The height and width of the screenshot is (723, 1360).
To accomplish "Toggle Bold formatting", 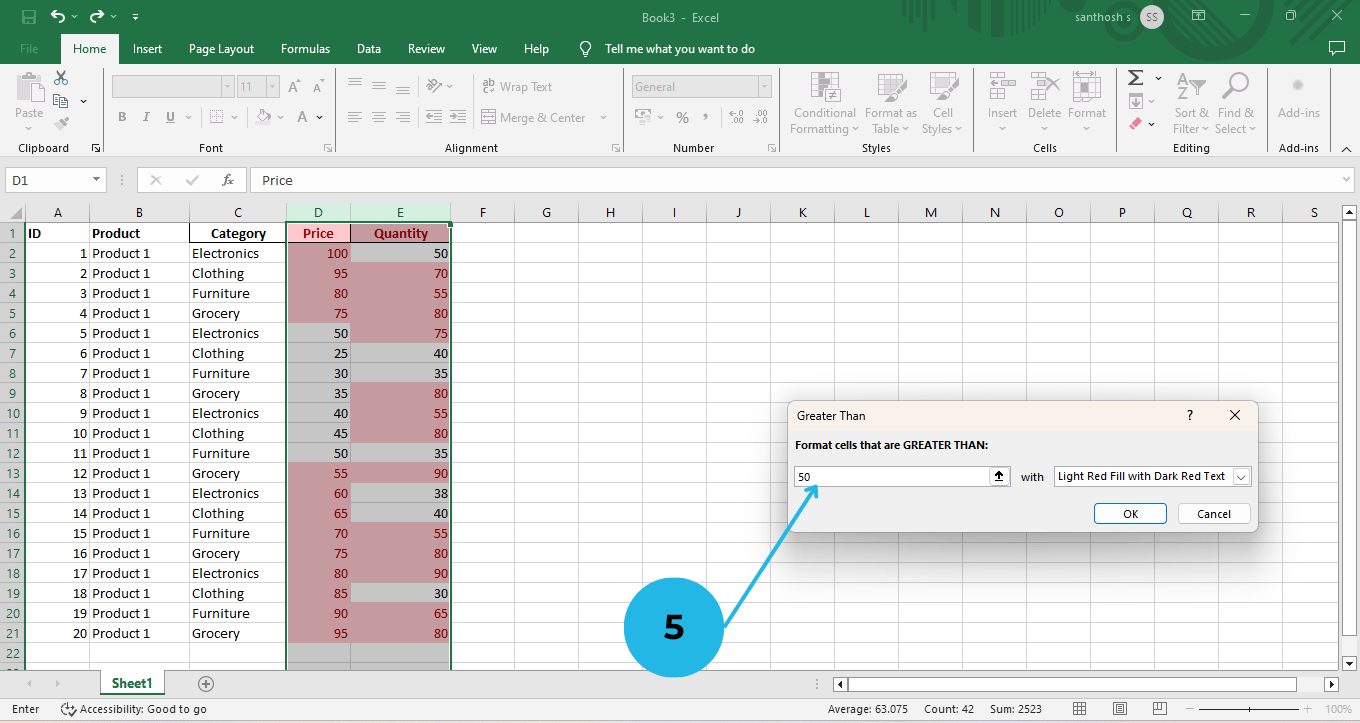I will pos(122,117).
